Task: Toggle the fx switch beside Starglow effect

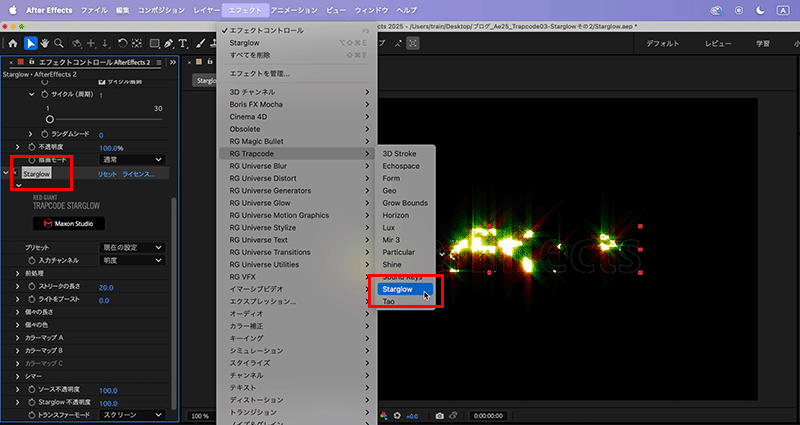Action: [15, 173]
